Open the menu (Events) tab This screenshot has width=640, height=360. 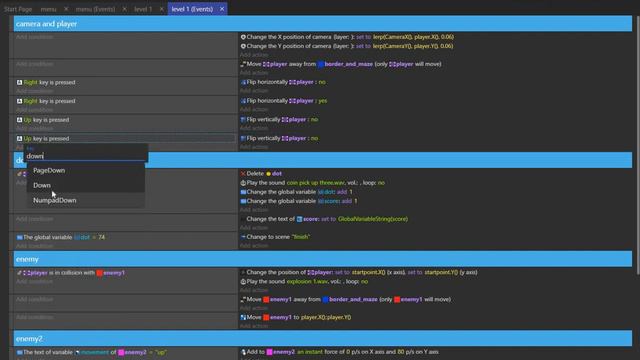point(96,9)
